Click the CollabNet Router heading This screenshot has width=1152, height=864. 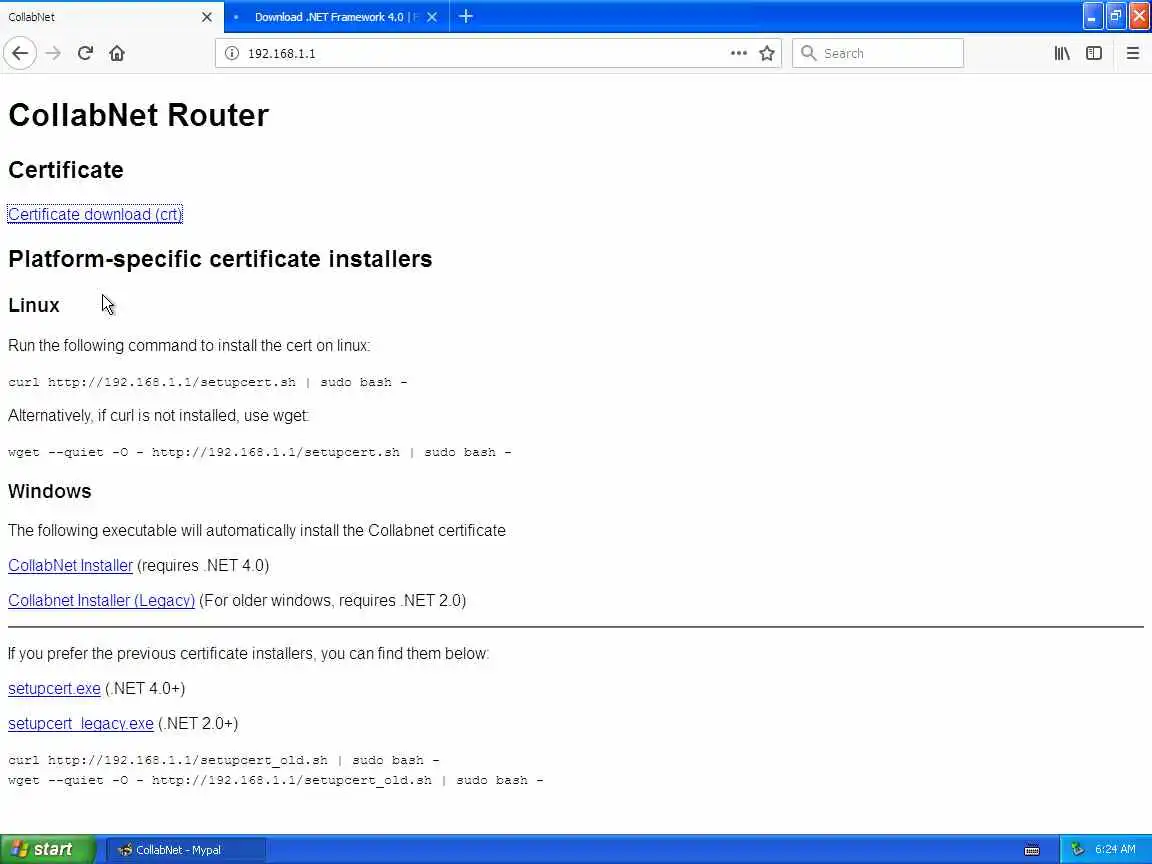[139, 115]
